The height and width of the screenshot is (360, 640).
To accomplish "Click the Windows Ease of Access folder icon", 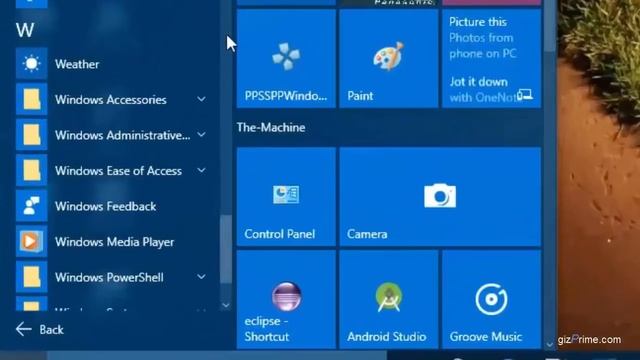I will pos(31,170).
